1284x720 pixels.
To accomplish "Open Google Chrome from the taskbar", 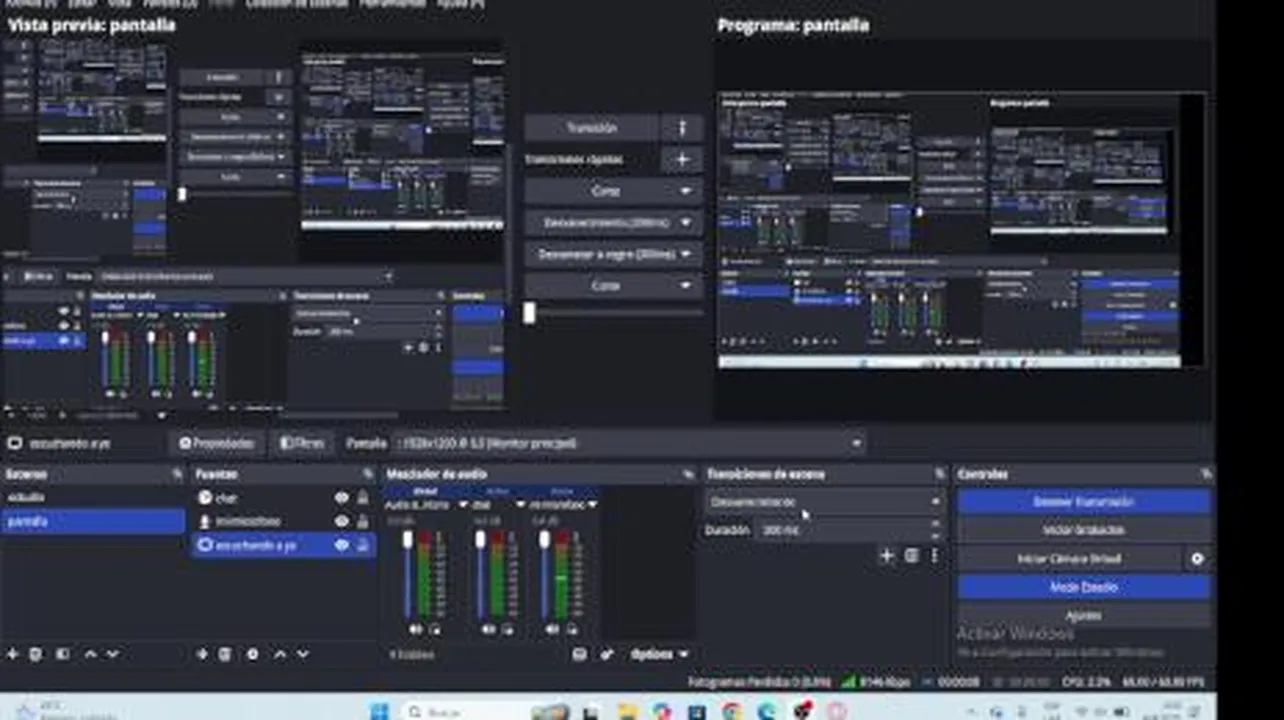I will point(732,711).
